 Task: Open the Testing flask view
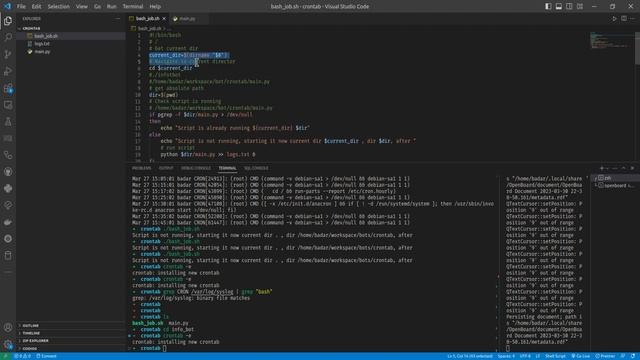[8, 122]
